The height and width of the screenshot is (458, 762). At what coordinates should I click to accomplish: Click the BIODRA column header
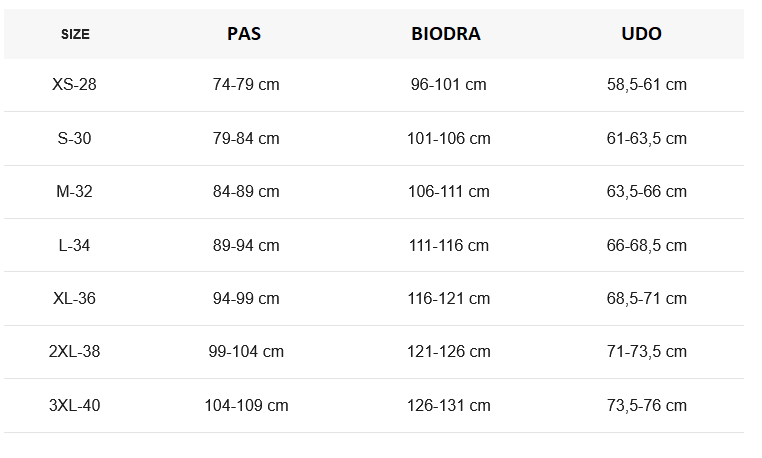446,33
